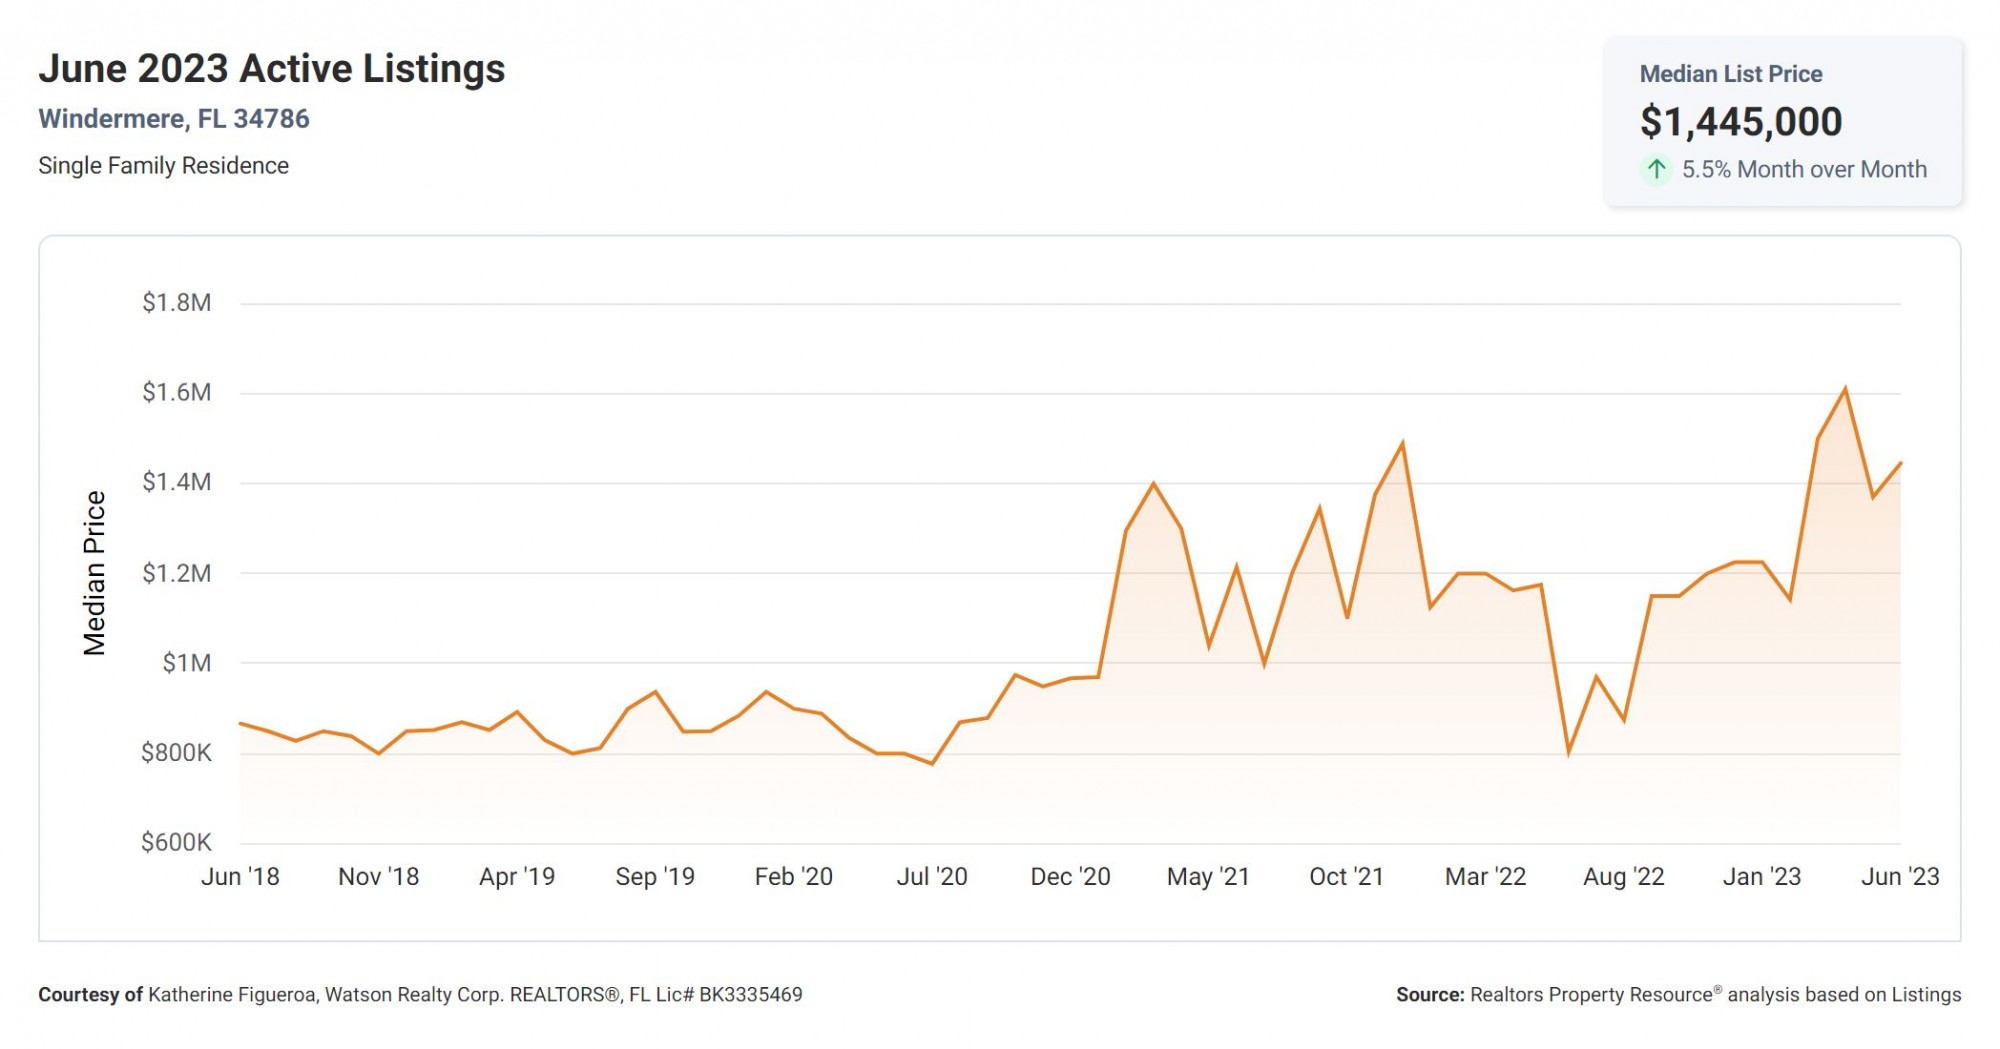Select the Aug '22 x-axis label
Image resolution: width=2000 pixels, height=1049 pixels.
point(1623,877)
